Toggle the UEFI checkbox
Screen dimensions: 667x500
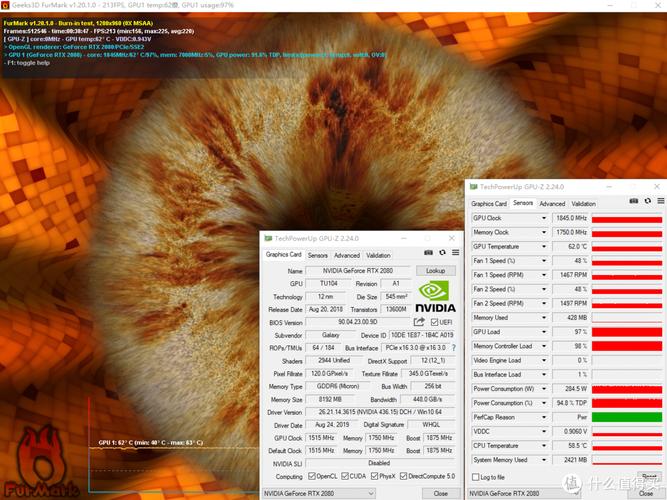(x=434, y=322)
